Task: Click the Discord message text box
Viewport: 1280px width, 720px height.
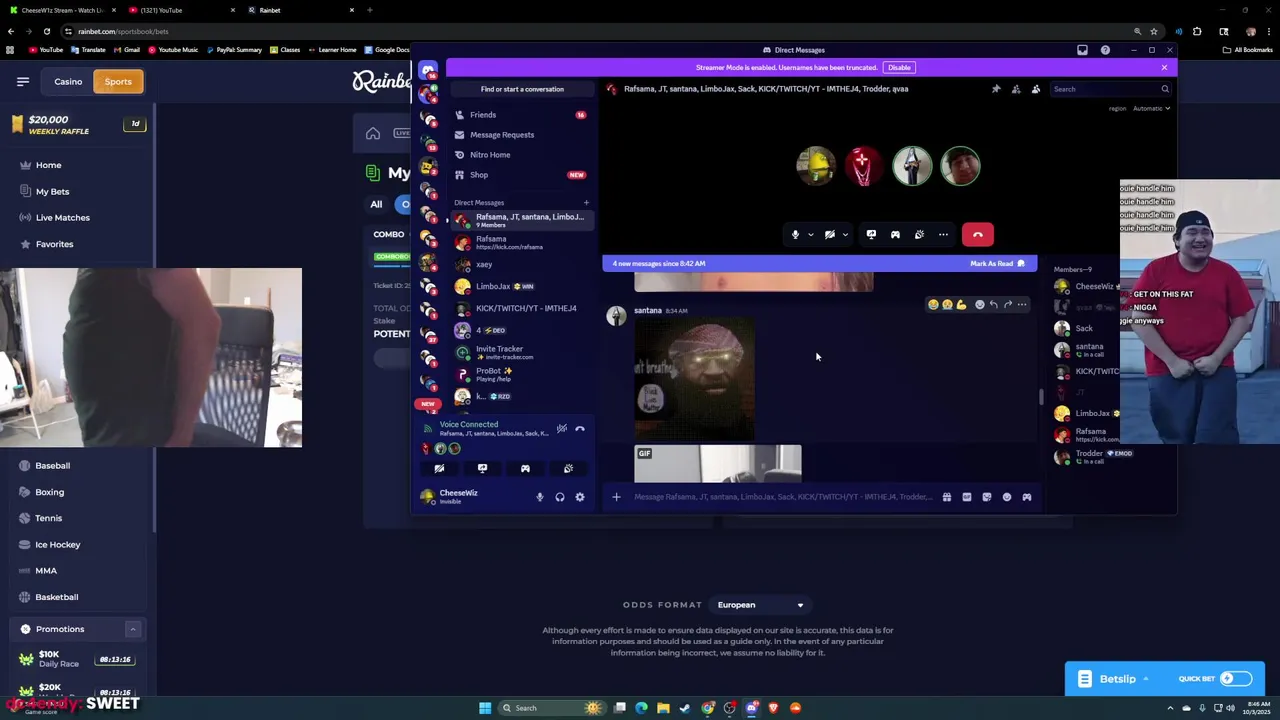Action: click(x=783, y=497)
